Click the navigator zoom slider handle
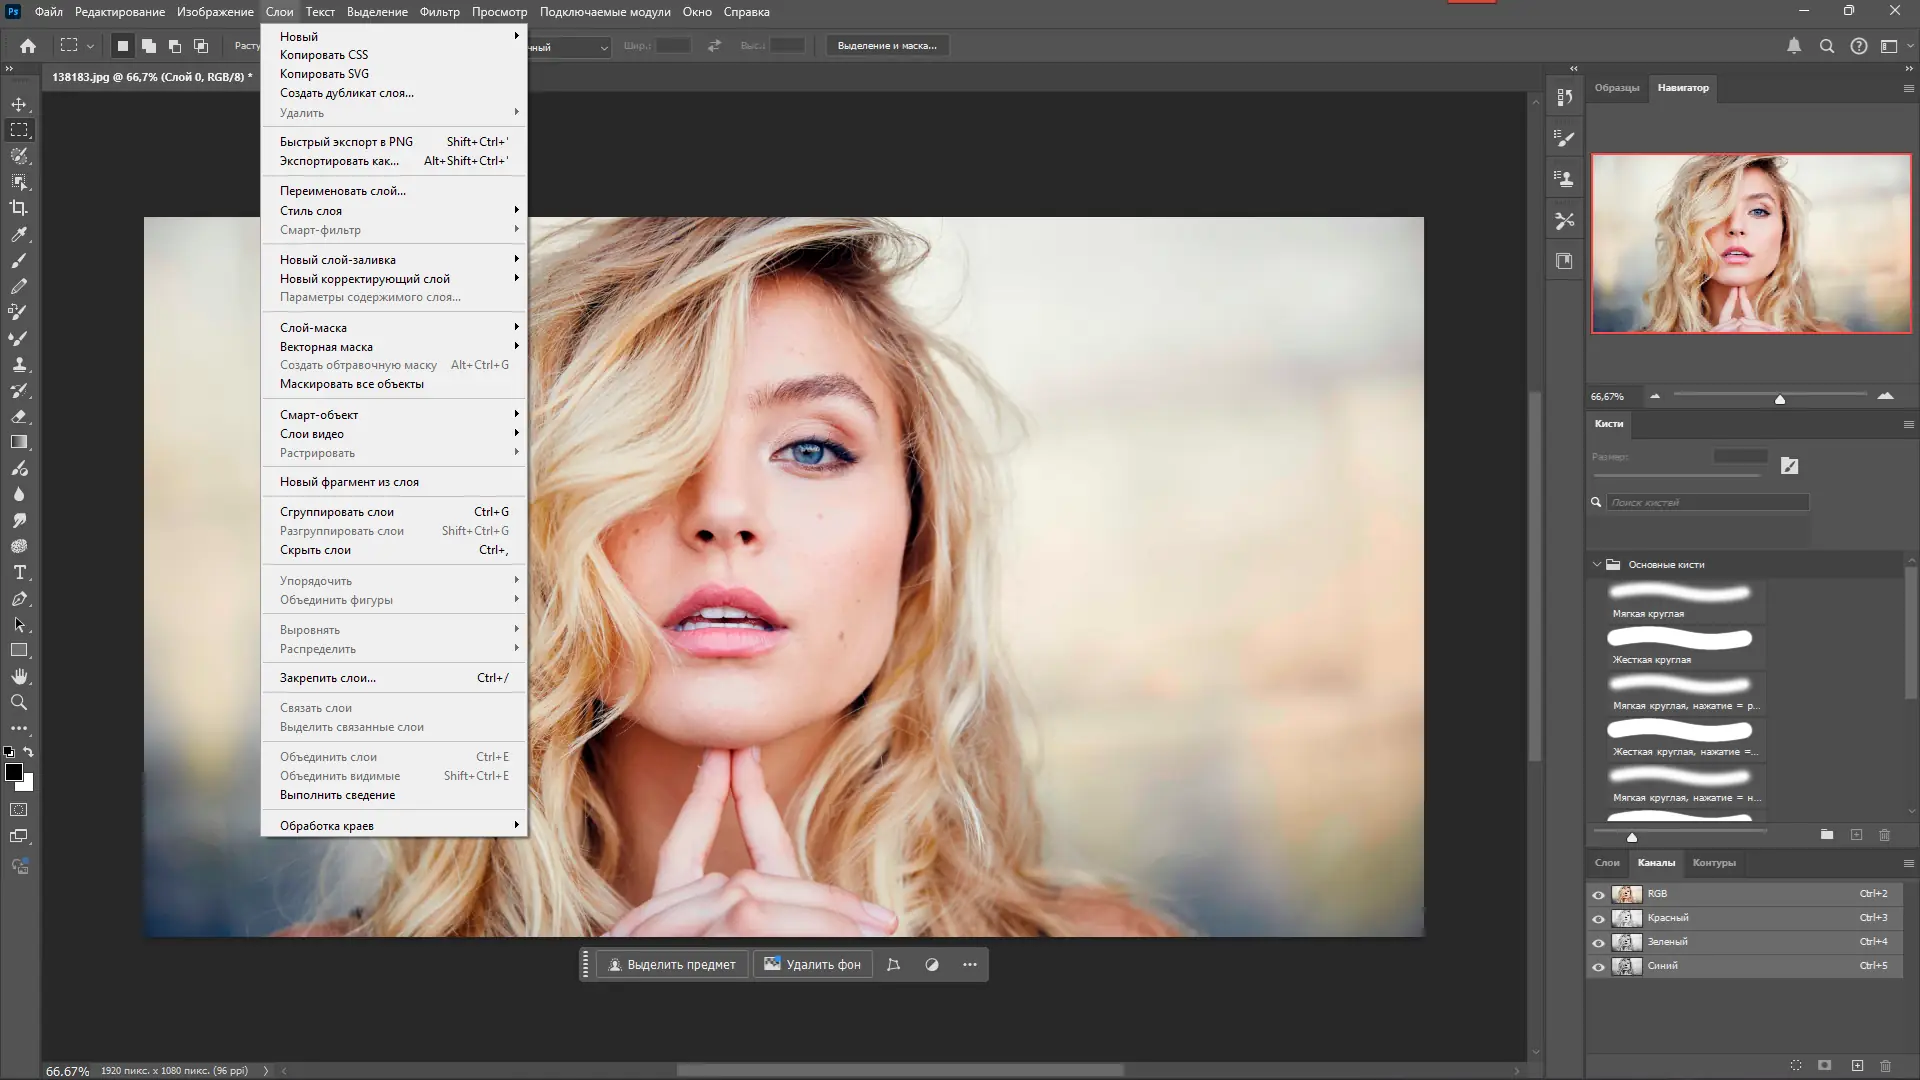This screenshot has width=1920, height=1080. pos(1780,399)
